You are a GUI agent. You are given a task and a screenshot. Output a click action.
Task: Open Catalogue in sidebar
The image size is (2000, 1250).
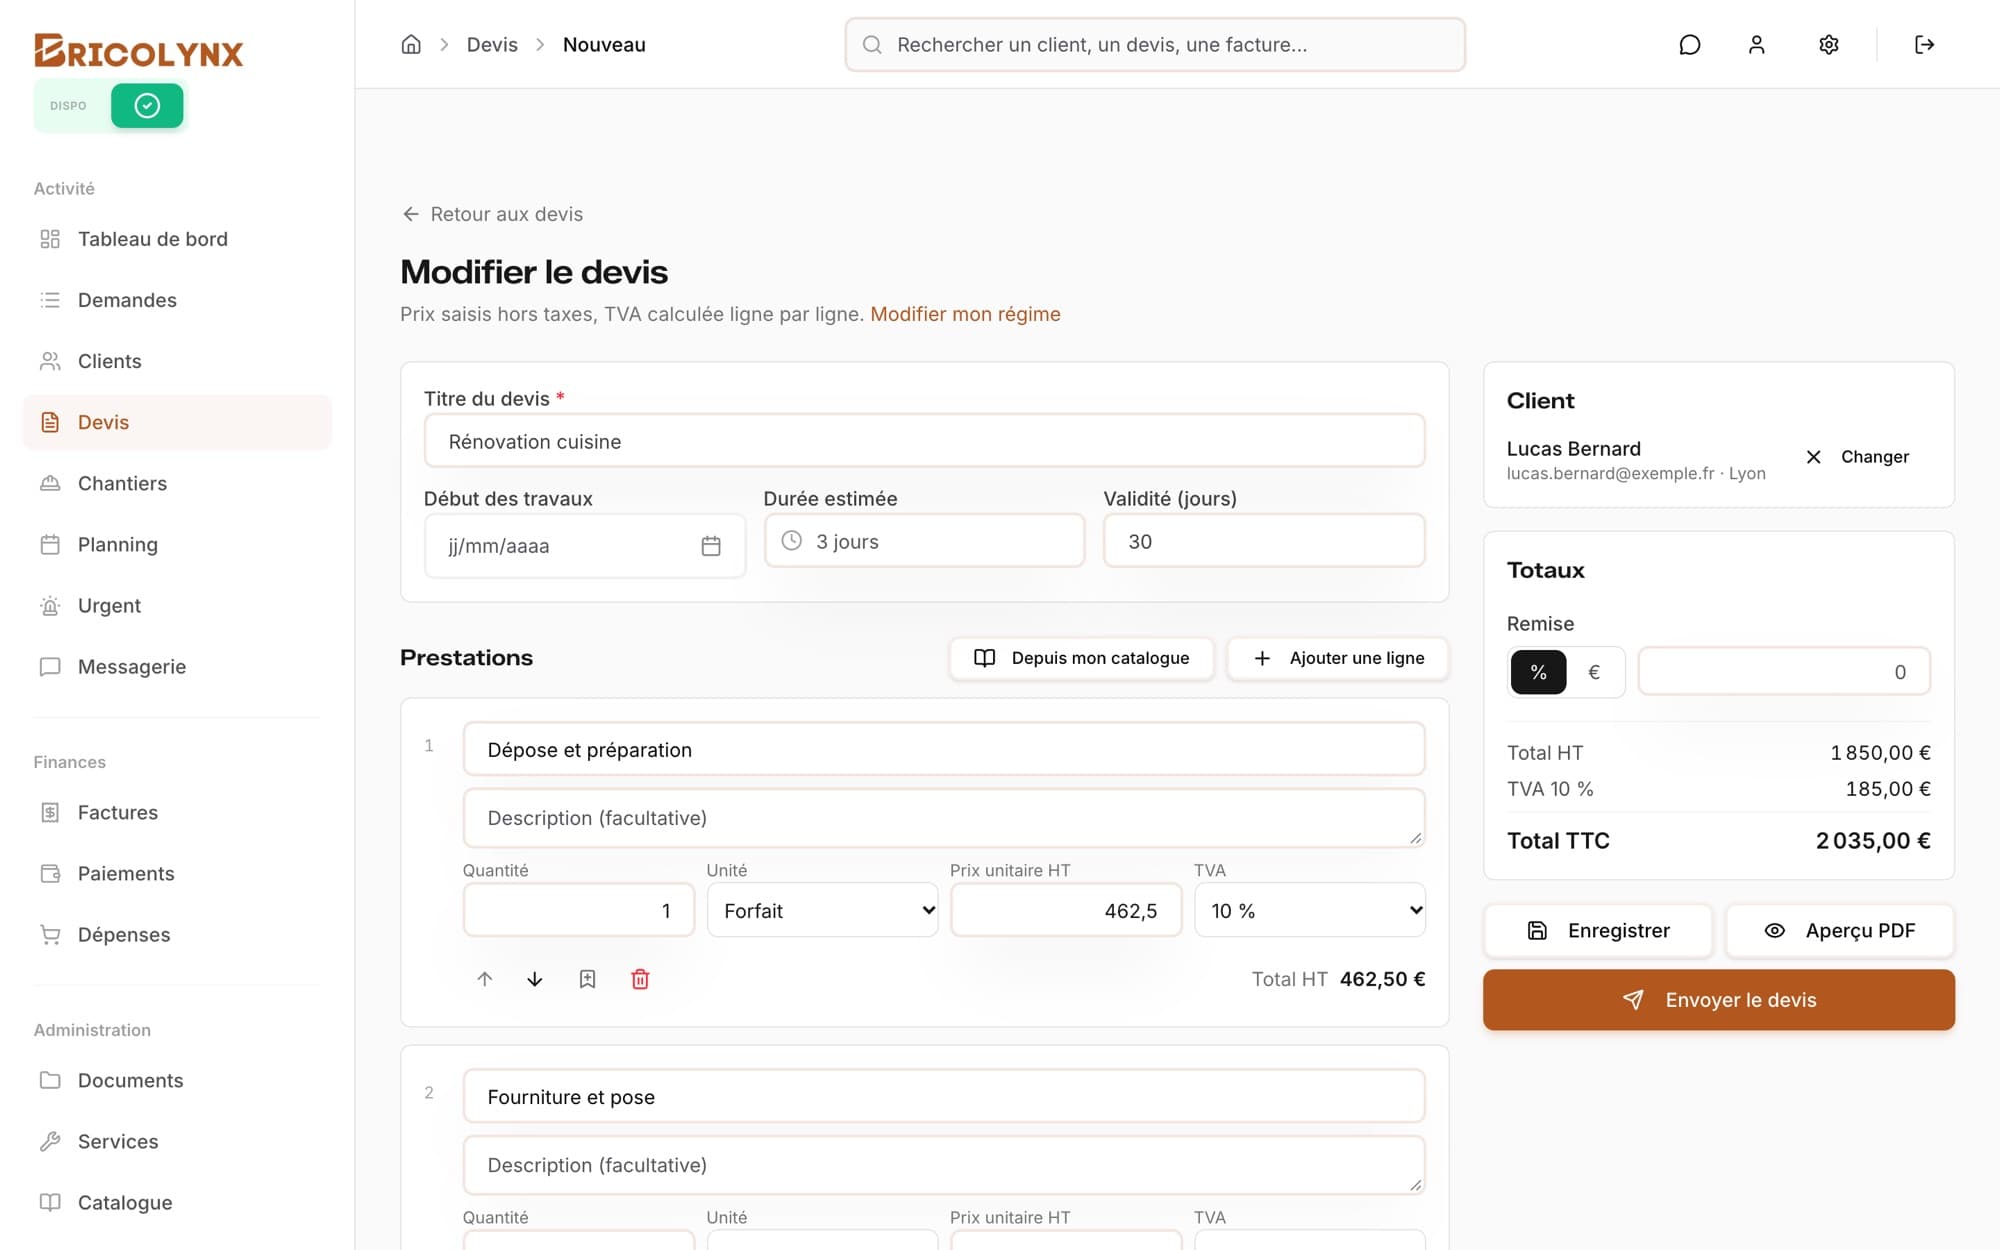click(x=177, y=1202)
